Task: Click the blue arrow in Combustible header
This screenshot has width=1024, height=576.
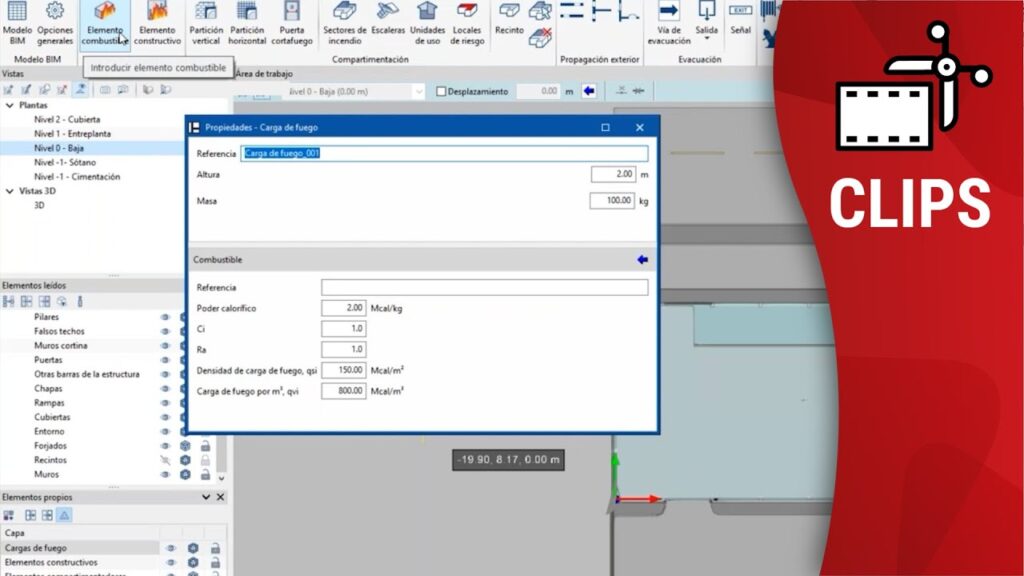Action: tap(642, 260)
